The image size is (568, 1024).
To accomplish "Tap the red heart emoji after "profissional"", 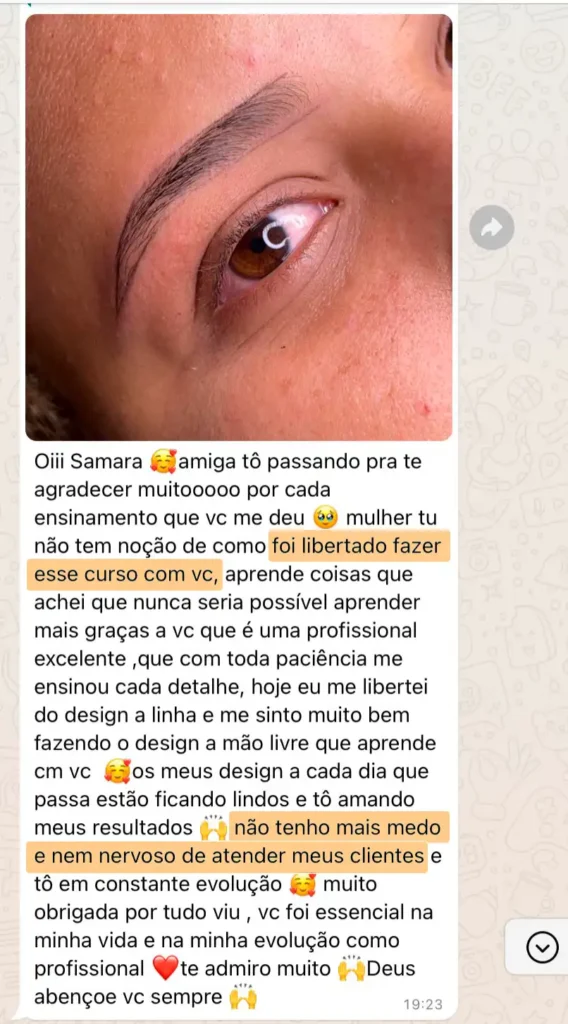I will 165,968.
